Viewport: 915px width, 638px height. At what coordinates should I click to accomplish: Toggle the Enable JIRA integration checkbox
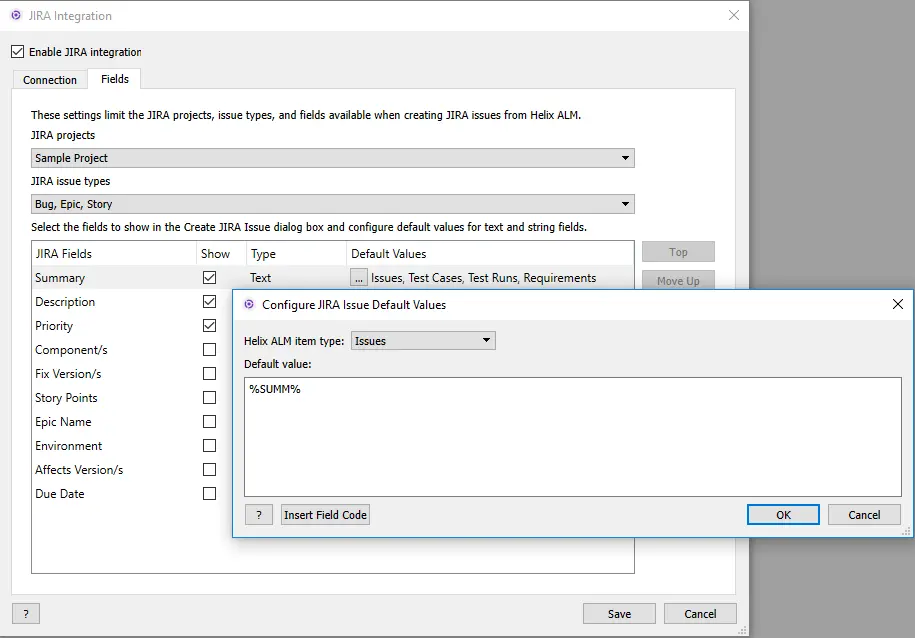click(x=18, y=51)
